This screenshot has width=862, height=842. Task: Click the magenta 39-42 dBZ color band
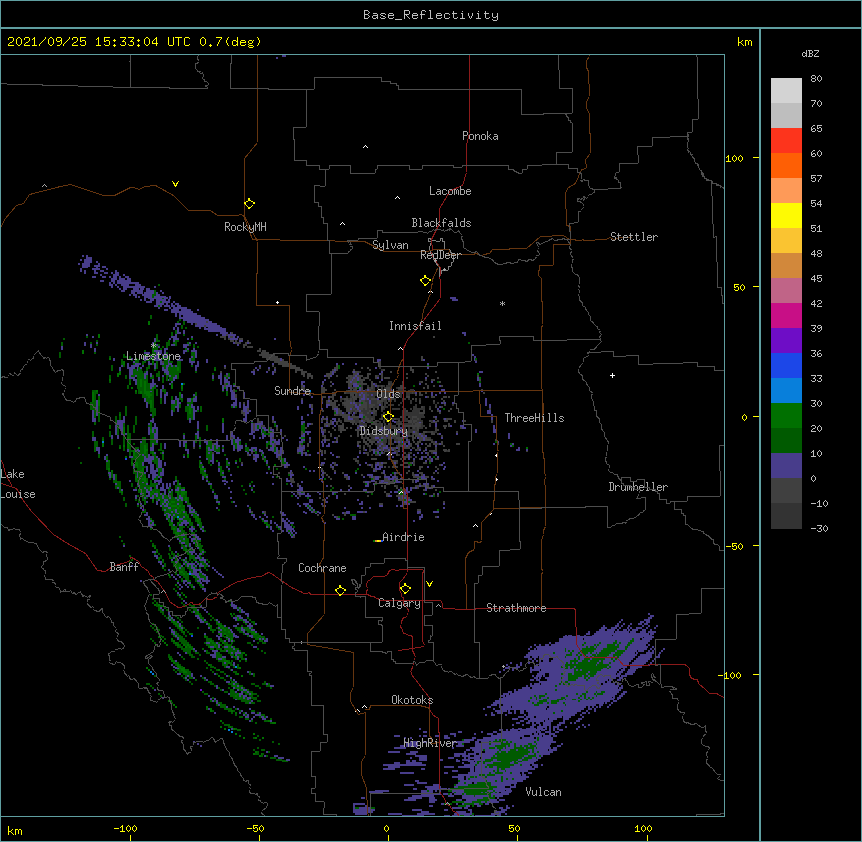pos(786,315)
